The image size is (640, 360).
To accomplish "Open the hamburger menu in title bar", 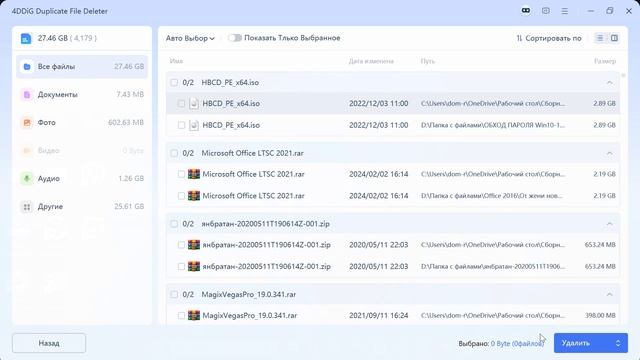I will [564, 11].
